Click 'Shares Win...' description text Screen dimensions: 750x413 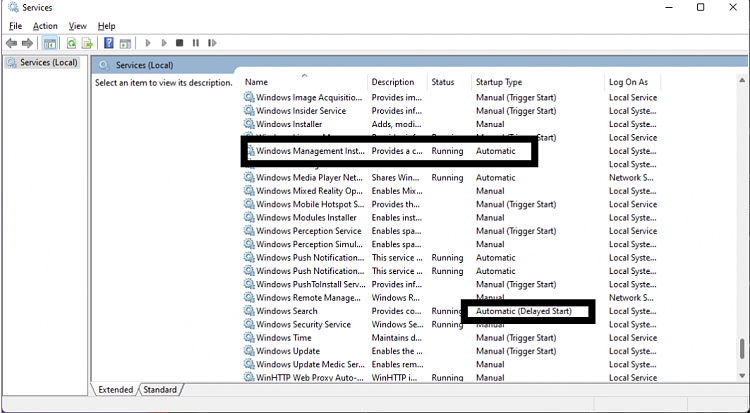[x=397, y=178]
